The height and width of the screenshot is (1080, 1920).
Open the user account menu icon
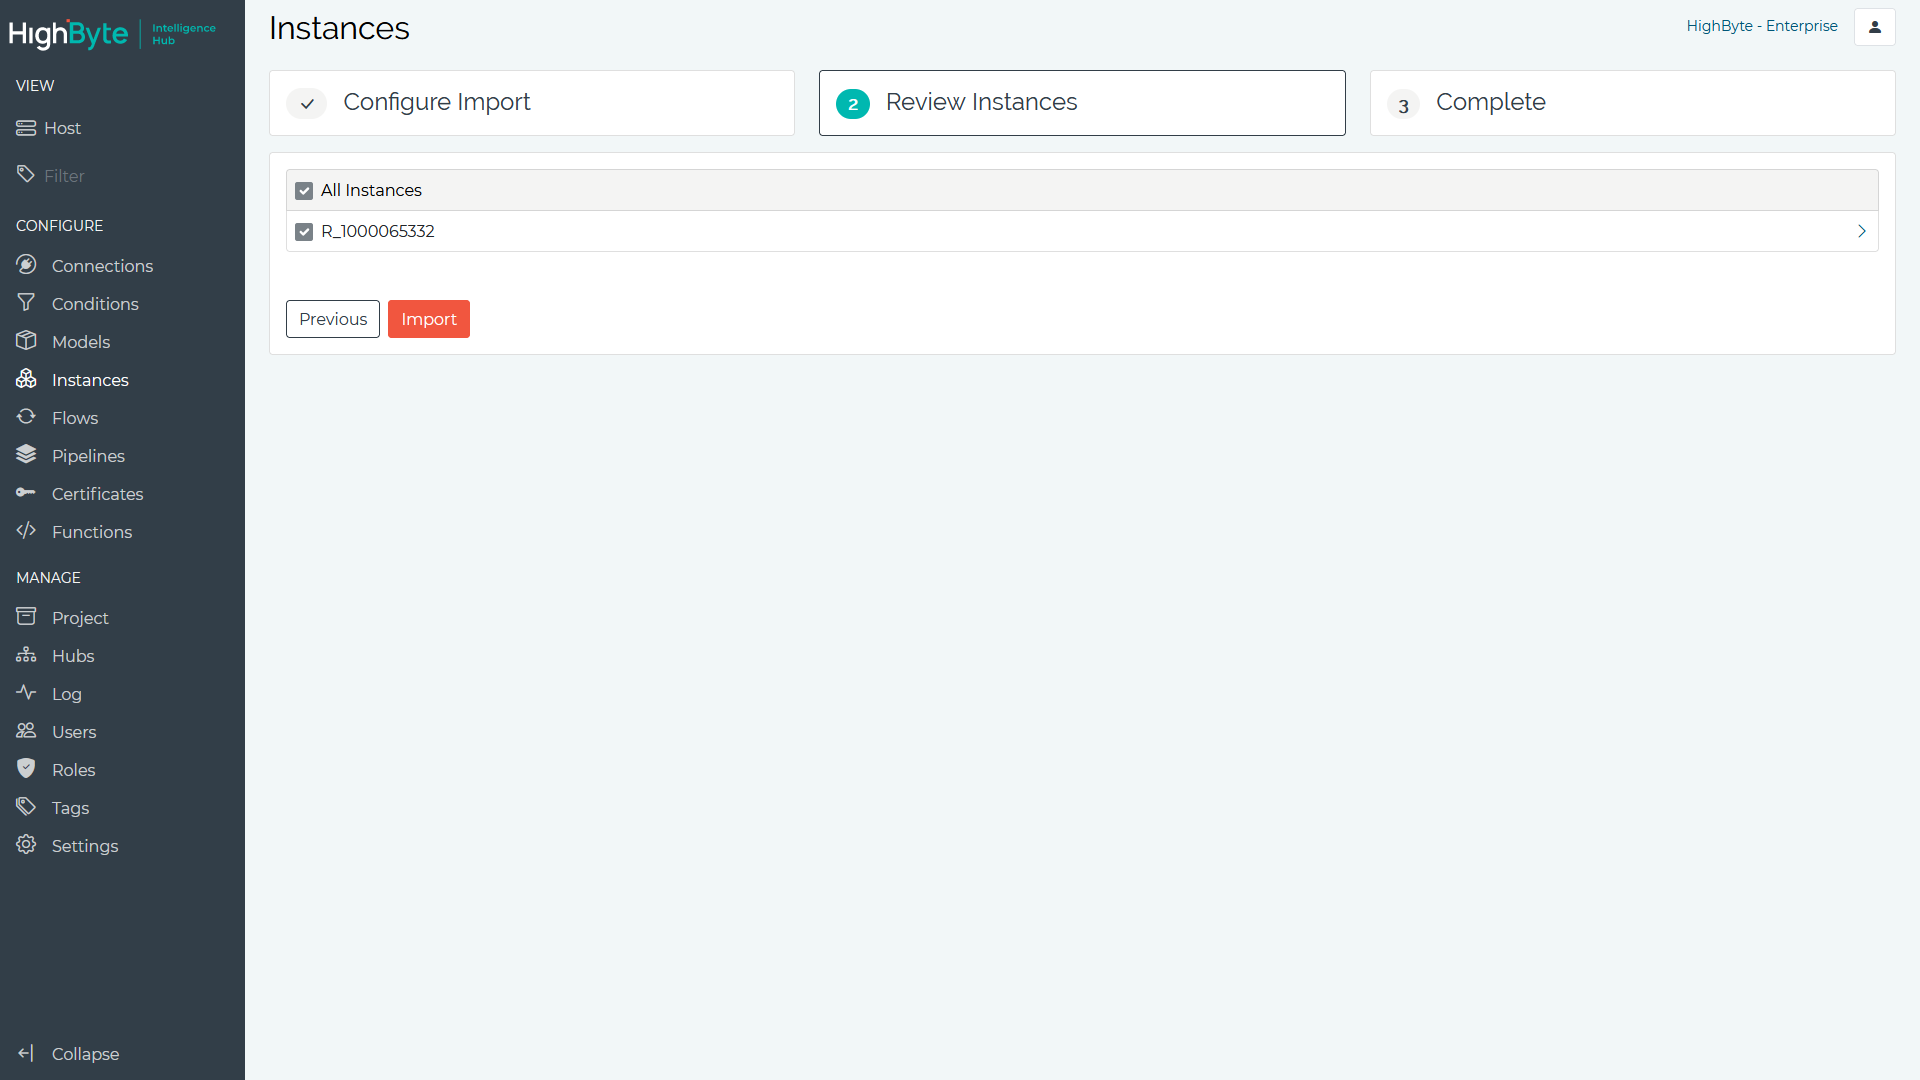point(1875,27)
